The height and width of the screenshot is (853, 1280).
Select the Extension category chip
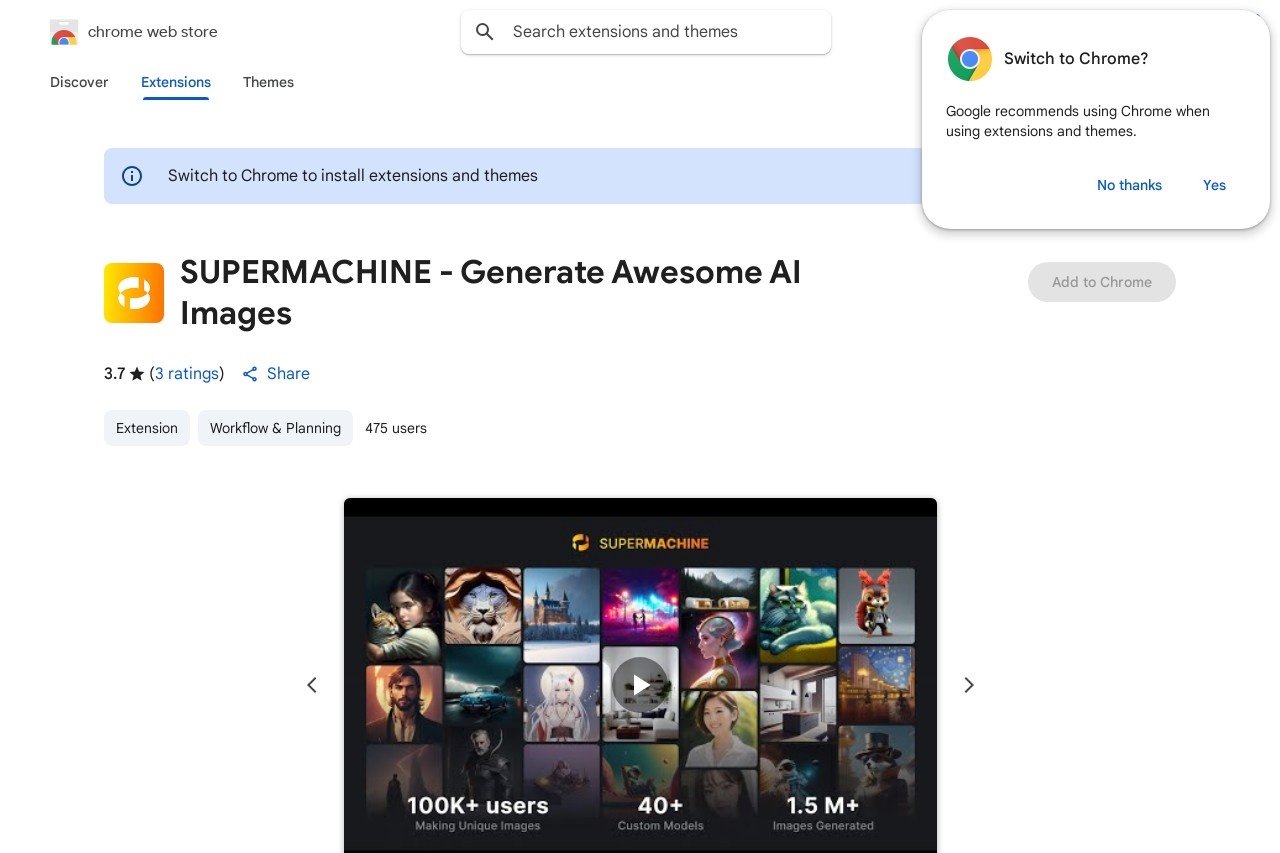[x=147, y=428]
